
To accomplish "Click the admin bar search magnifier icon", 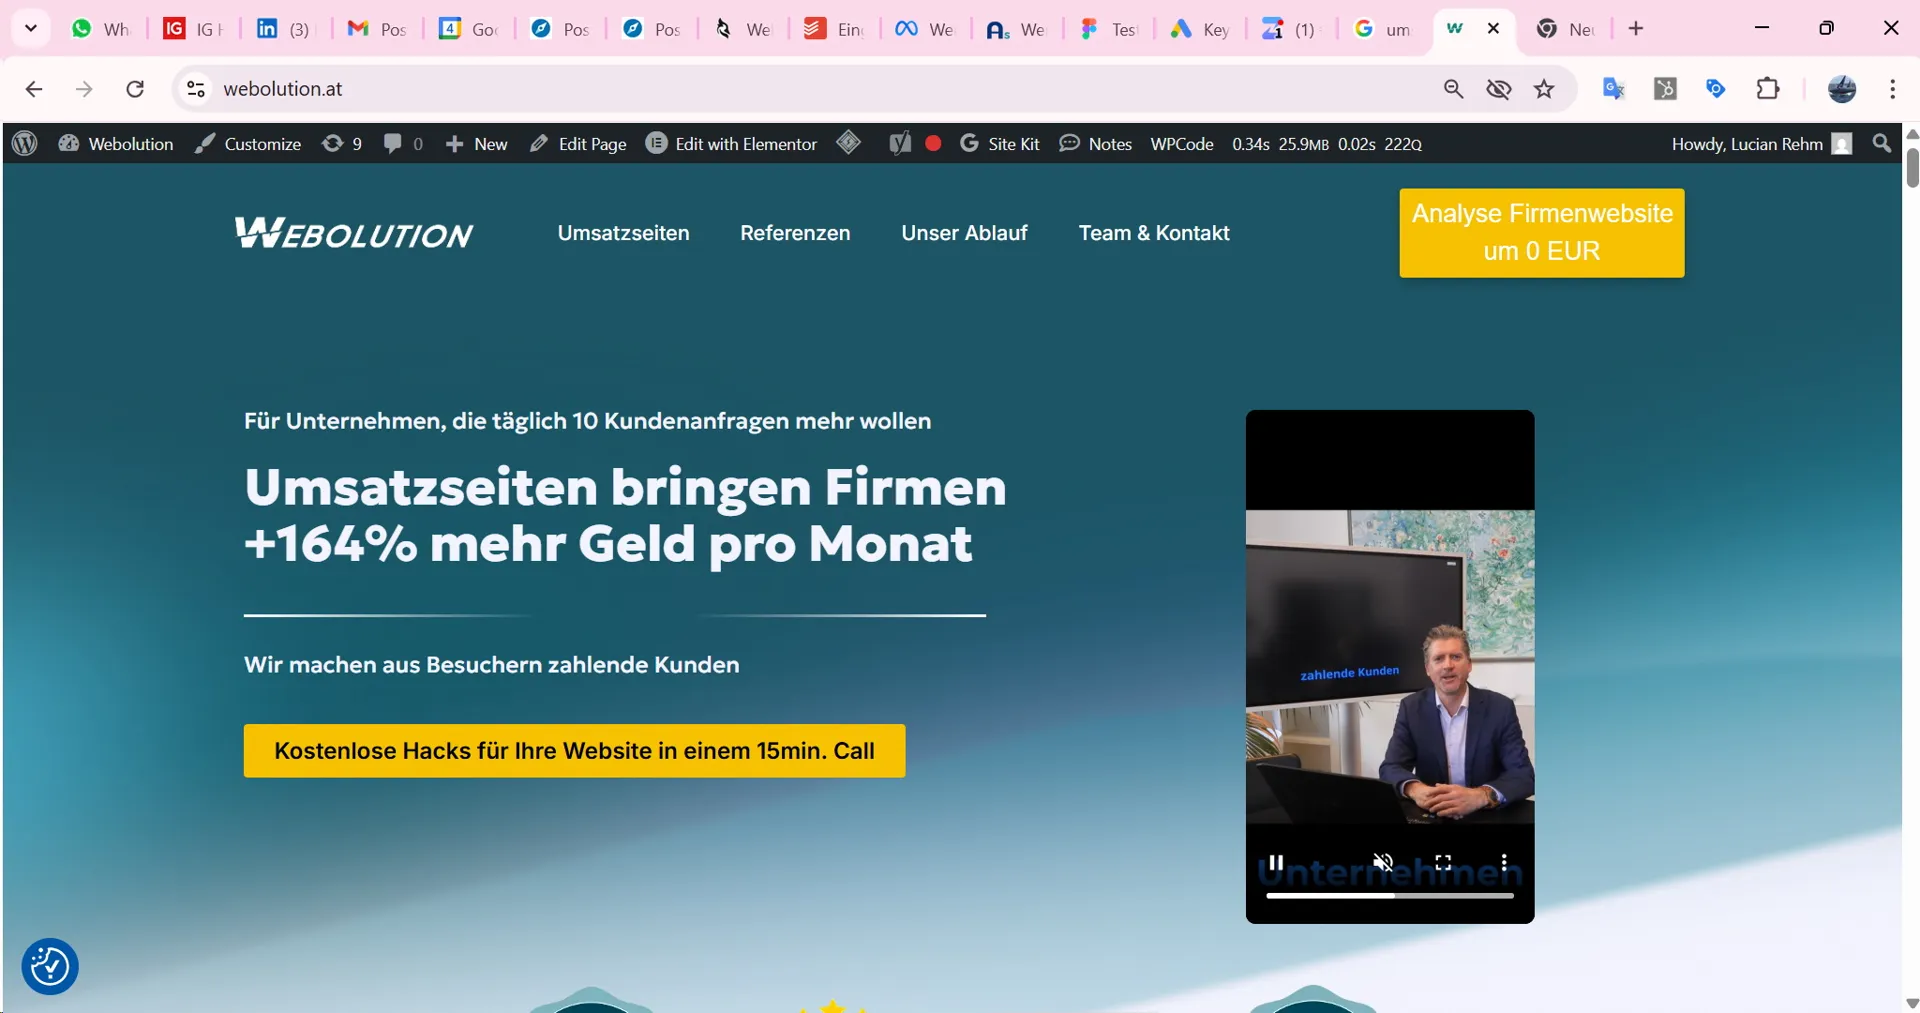I will pos(1881,144).
